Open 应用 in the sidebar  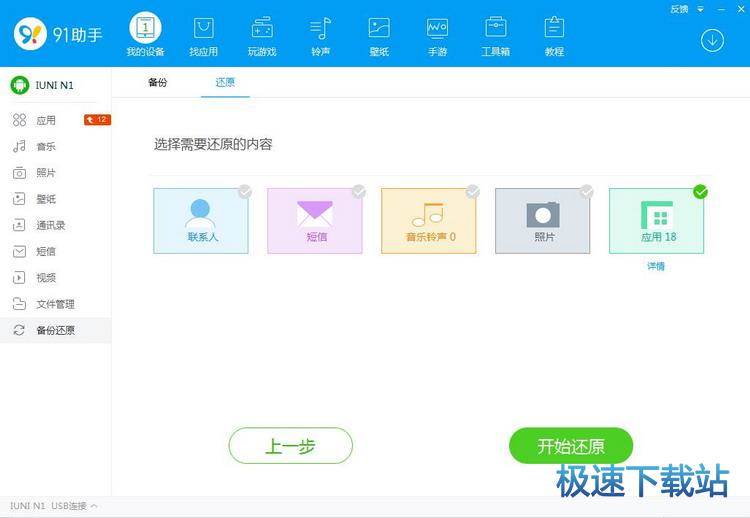pyautogui.click(x=55, y=120)
